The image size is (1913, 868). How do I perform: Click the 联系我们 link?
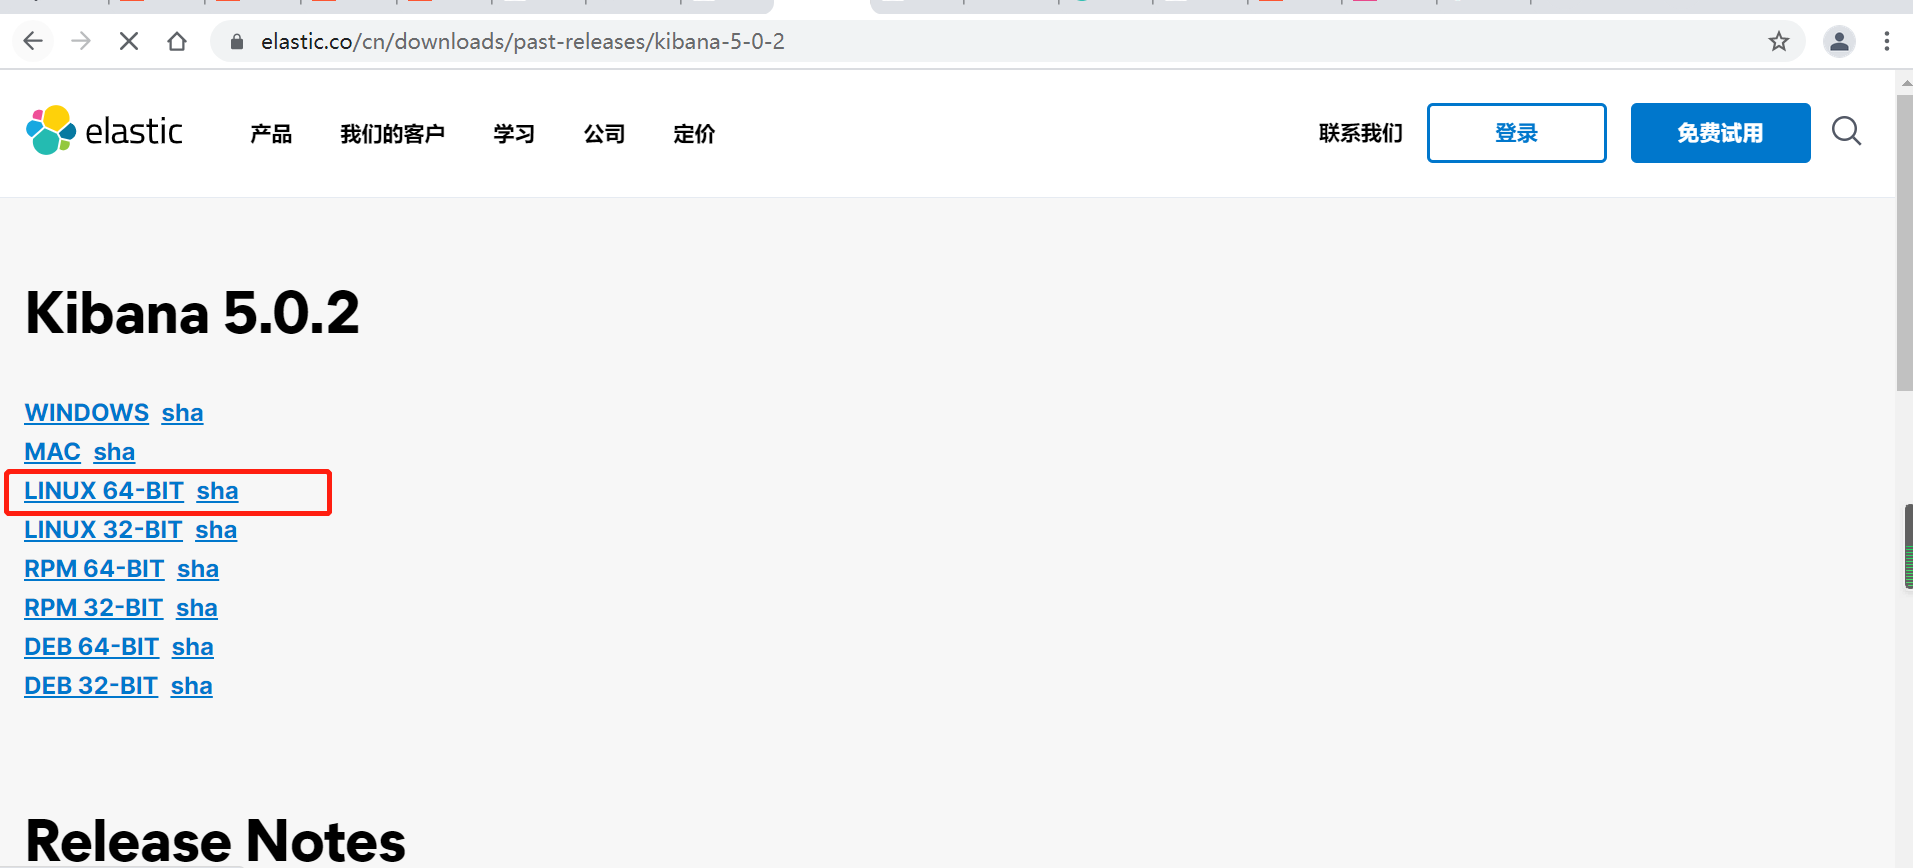click(x=1361, y=133)
